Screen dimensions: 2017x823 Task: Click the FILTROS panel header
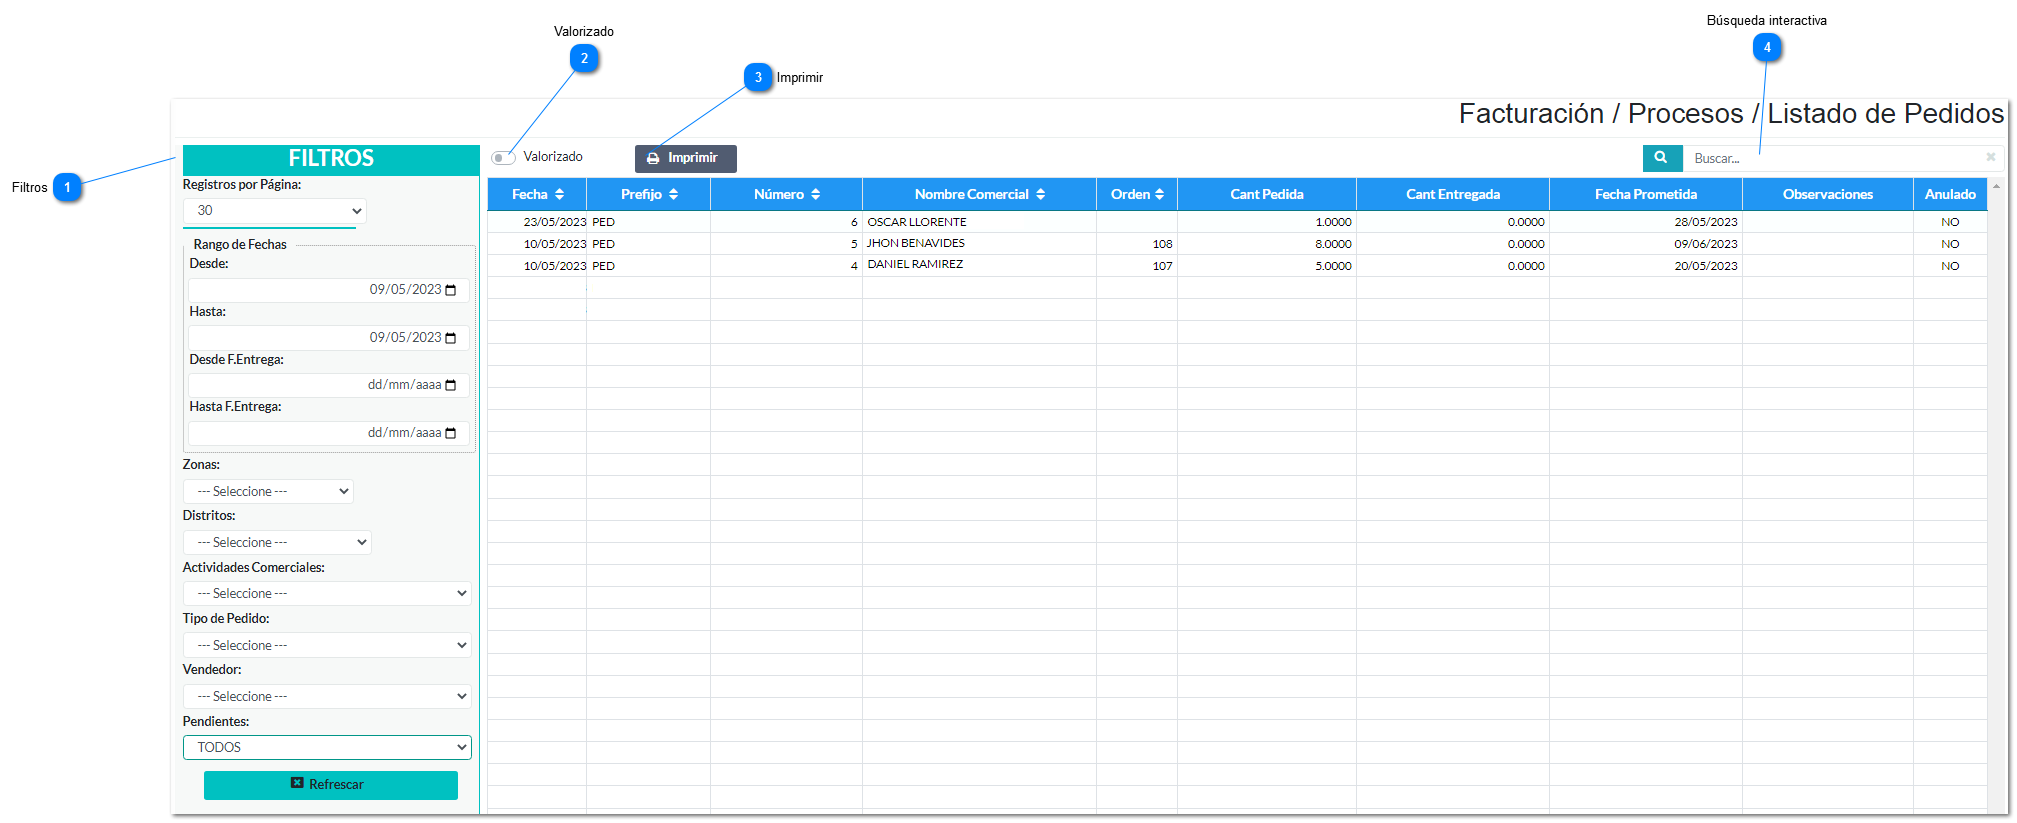click(331, 159)
